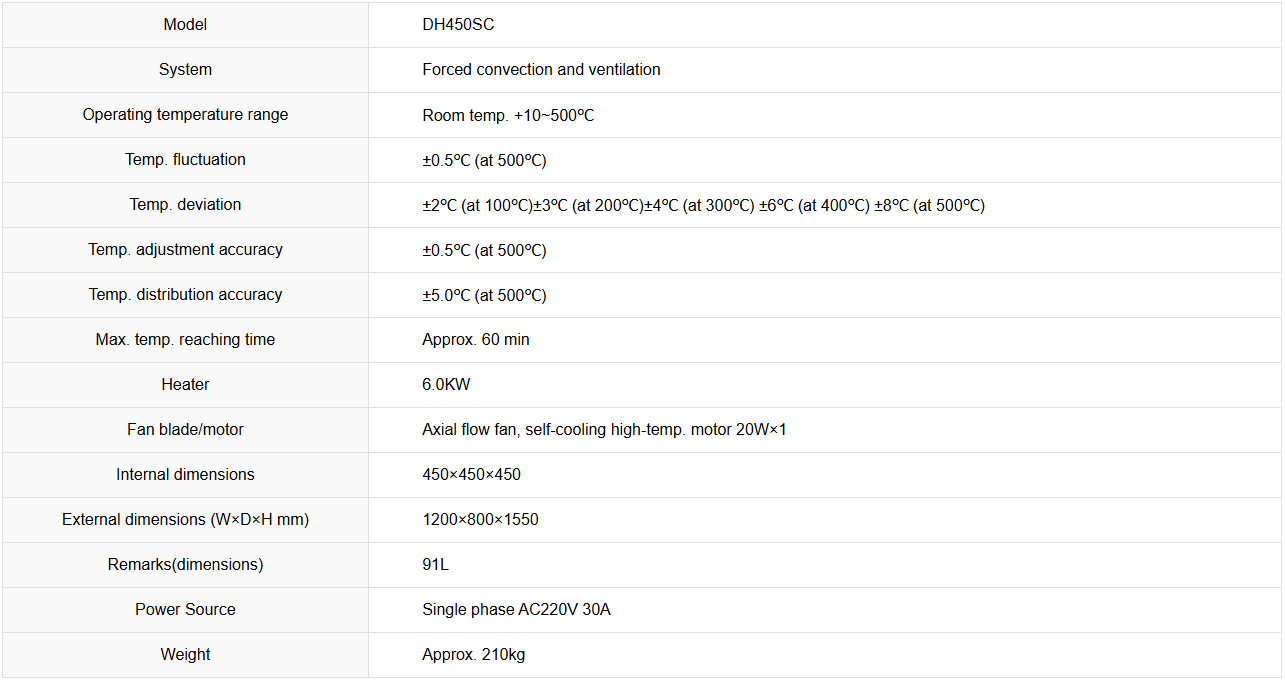This screenshot has width=1286, height=680.
Task: Click the ±5.0℃ (at 500℃) value
Action: pyautogui.click(x=484, y=295)
